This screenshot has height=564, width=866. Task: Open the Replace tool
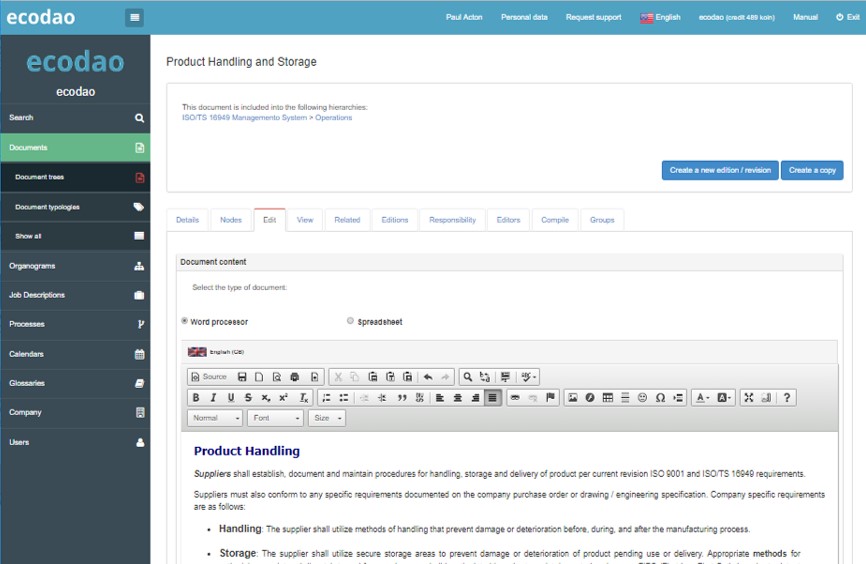tap(485, 377)
